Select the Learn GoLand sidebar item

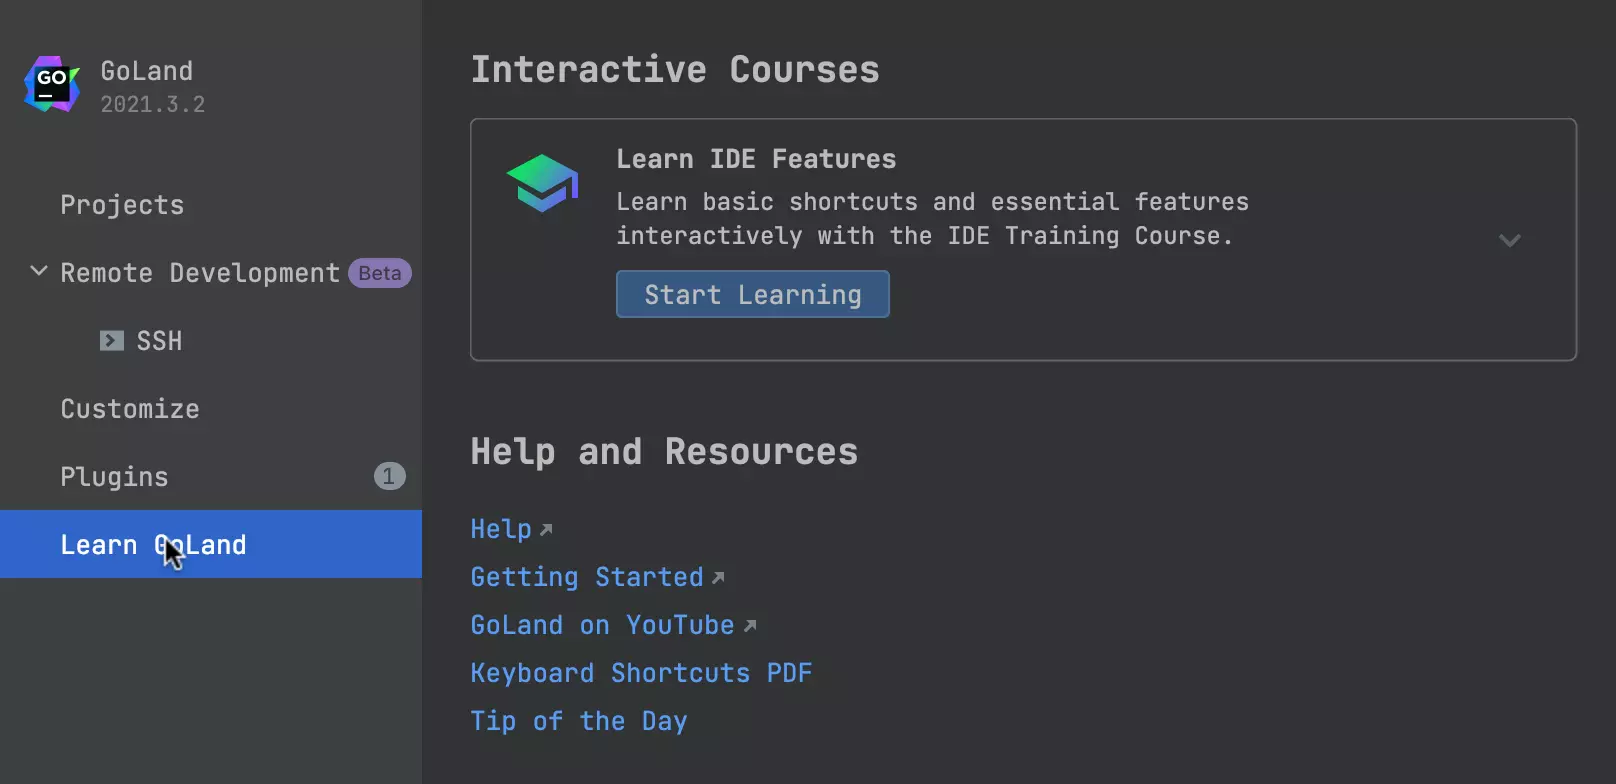(x=153, y=545)
